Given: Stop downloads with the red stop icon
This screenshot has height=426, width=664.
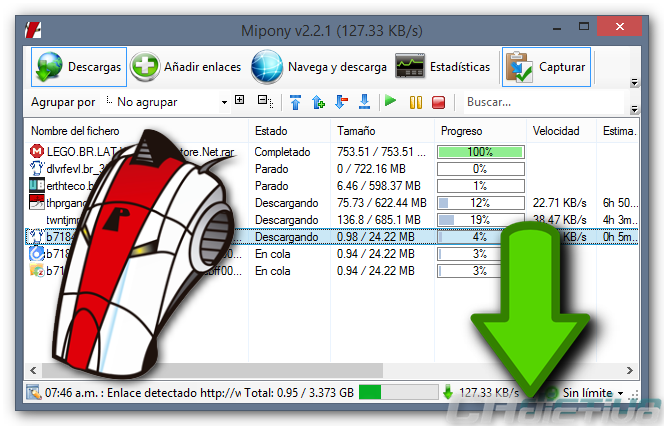Looking at the screenshot, I should point(438,102).
